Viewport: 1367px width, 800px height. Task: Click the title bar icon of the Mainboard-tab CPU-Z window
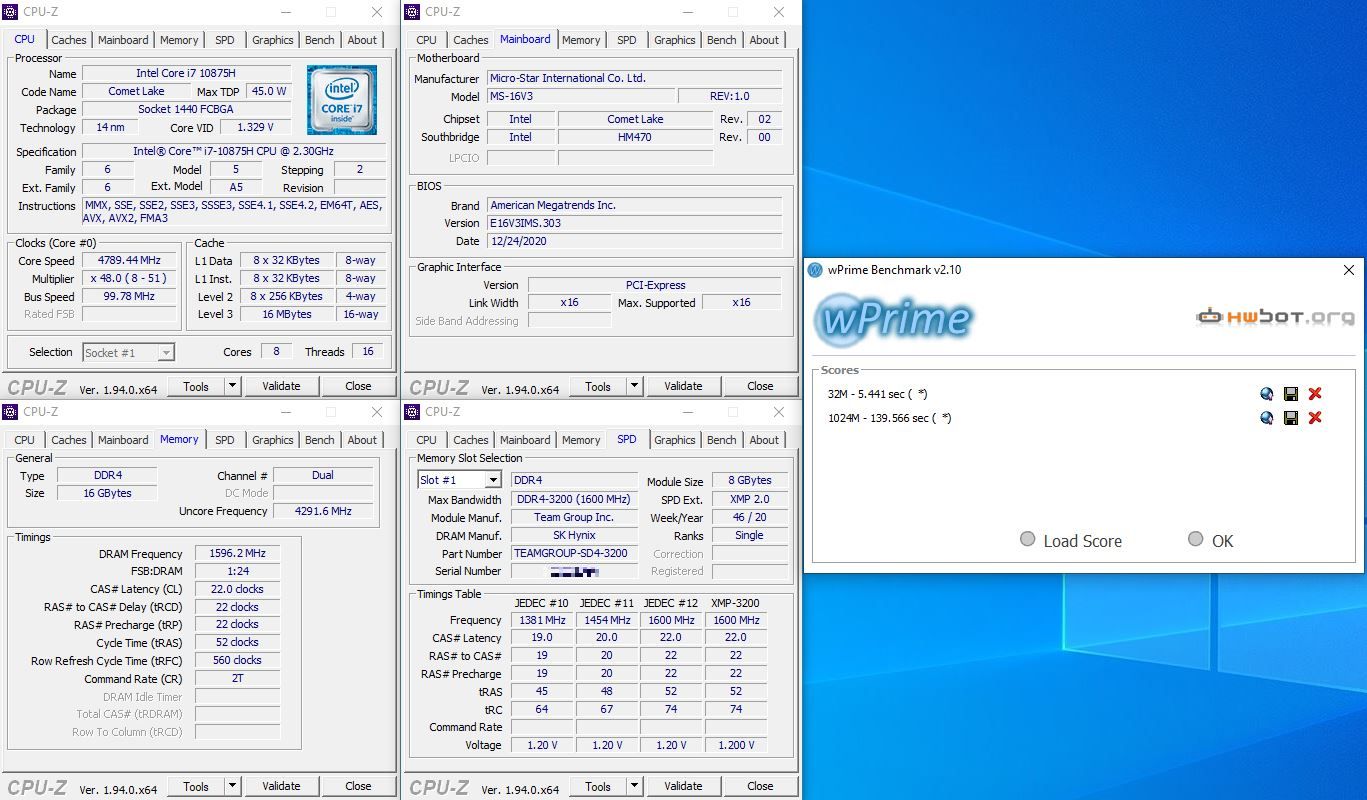coord(413,12)
